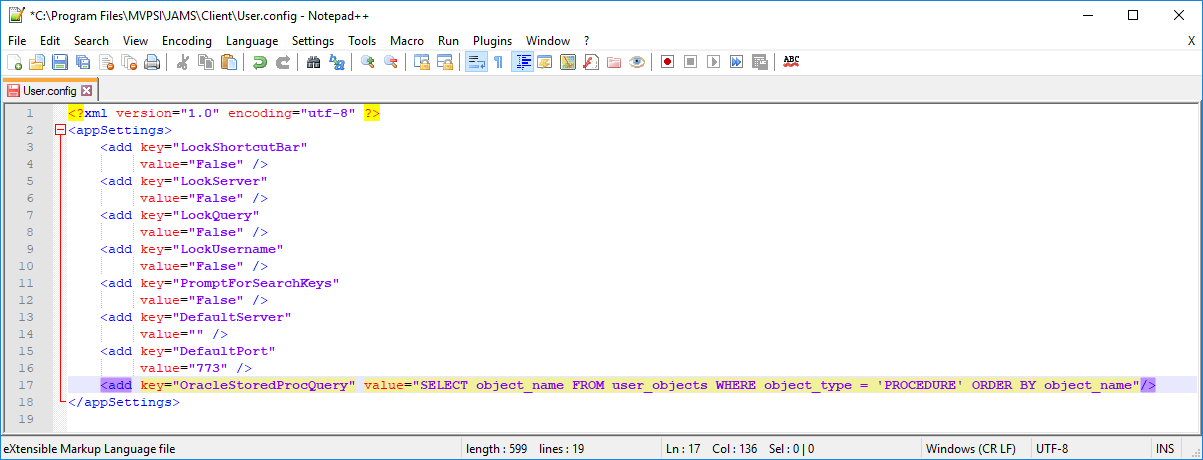Click the LockShortcutBar key text
1203x460 pixels.
[x=241, y=147]
